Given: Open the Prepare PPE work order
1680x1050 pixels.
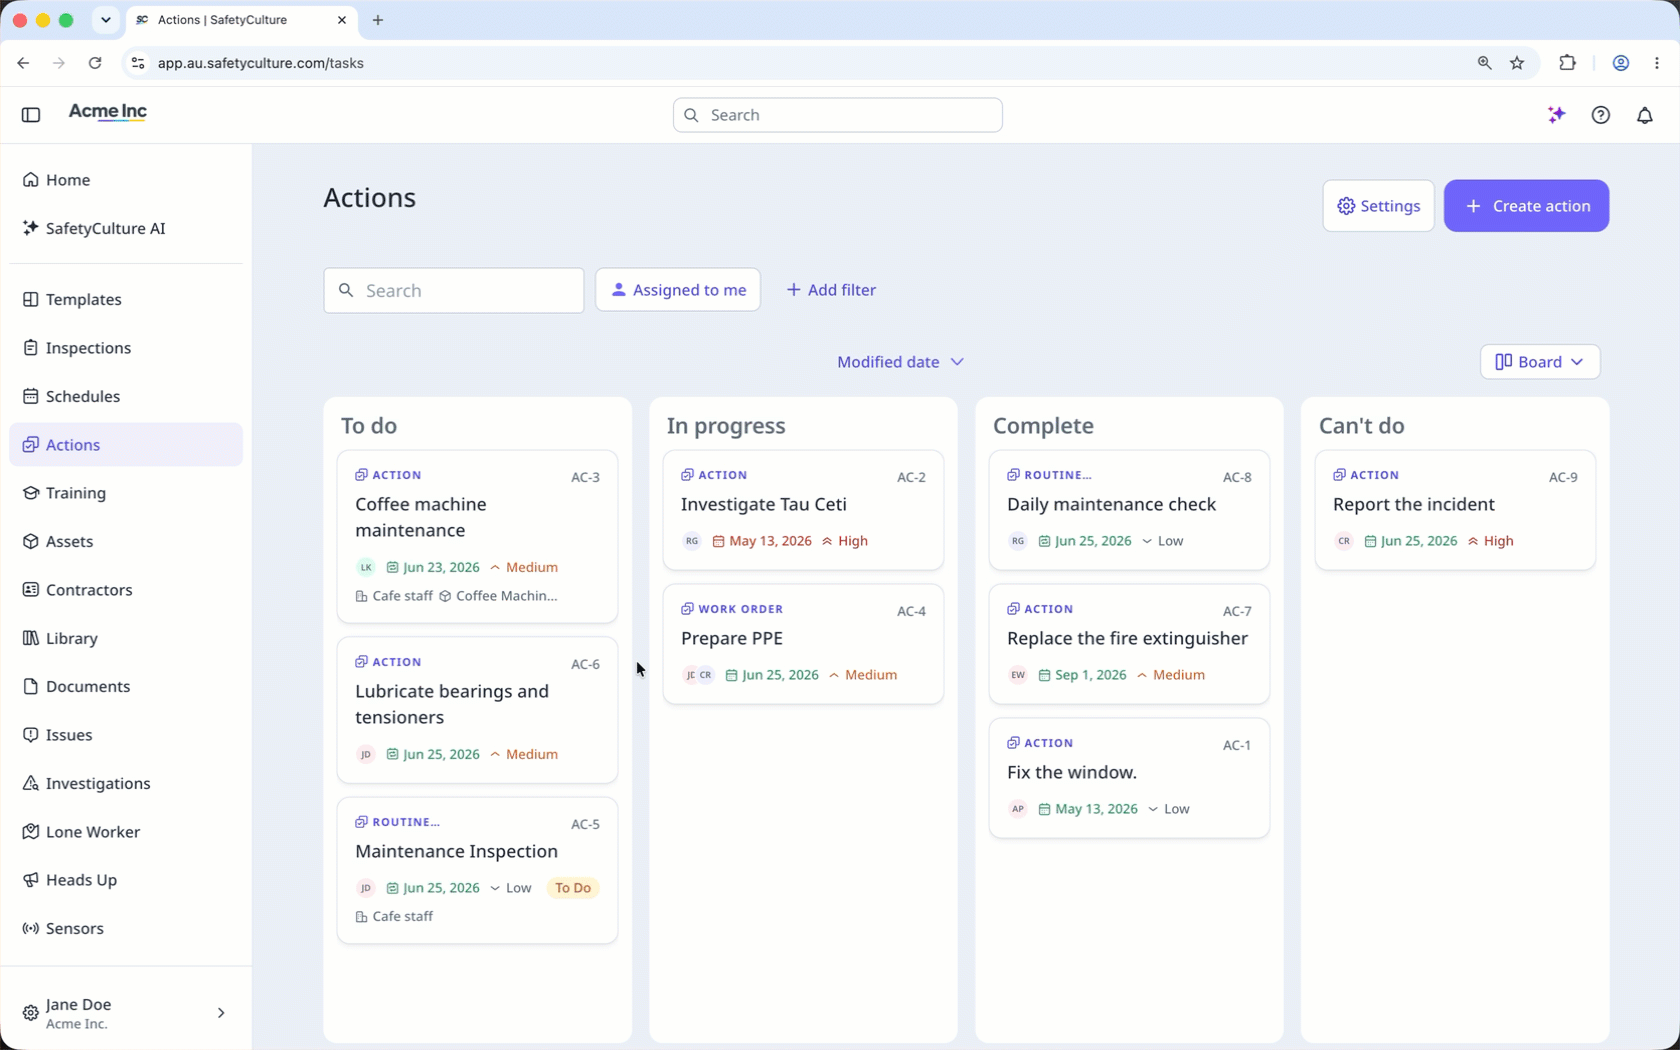Looking at the screenshot, I should tap(803, 644).
